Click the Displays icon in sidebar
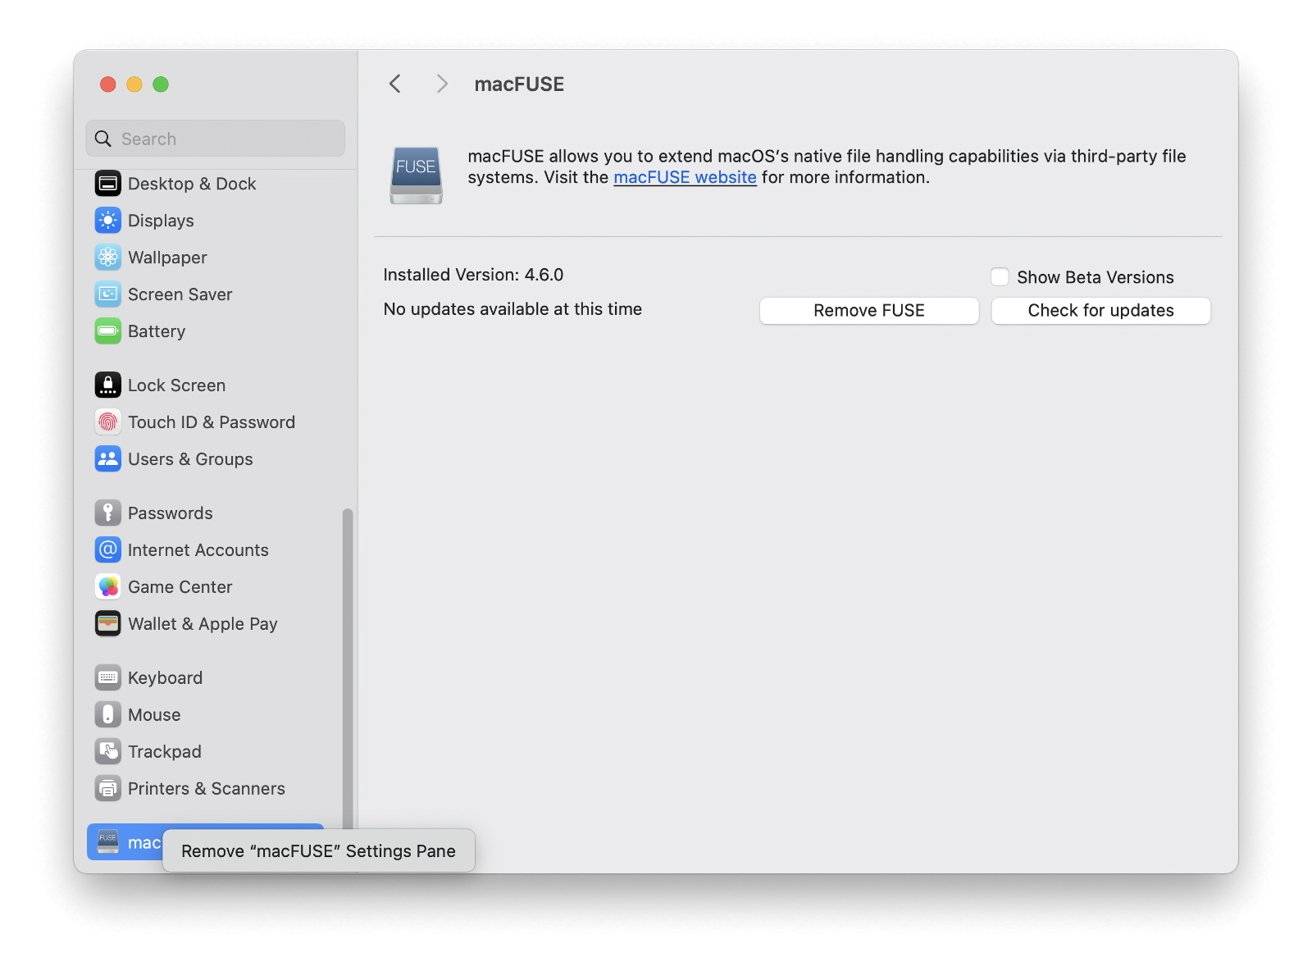This screenshot has height=971, width=1312. pyautogui.click(x=108, y=221)
